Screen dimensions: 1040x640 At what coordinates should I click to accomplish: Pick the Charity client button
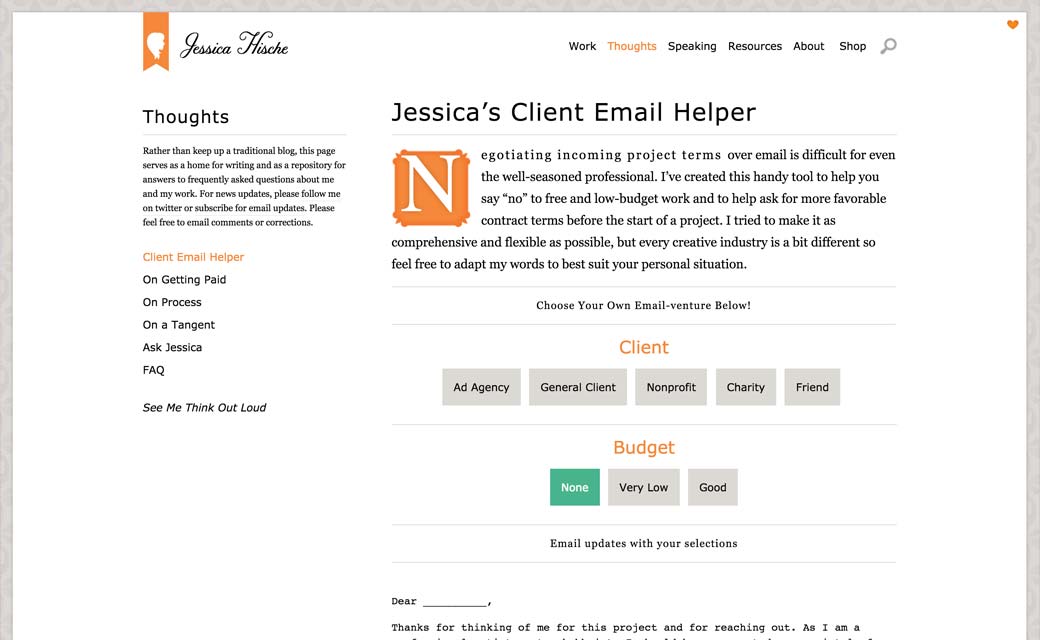pos(745,387)
